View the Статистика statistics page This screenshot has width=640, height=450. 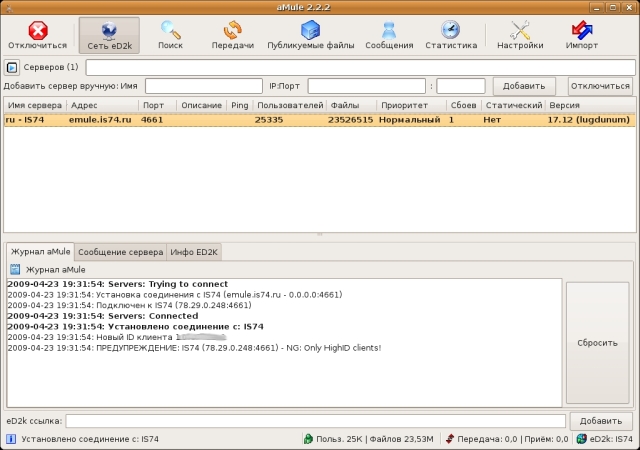pyautogui.click(x=450, y=34)
